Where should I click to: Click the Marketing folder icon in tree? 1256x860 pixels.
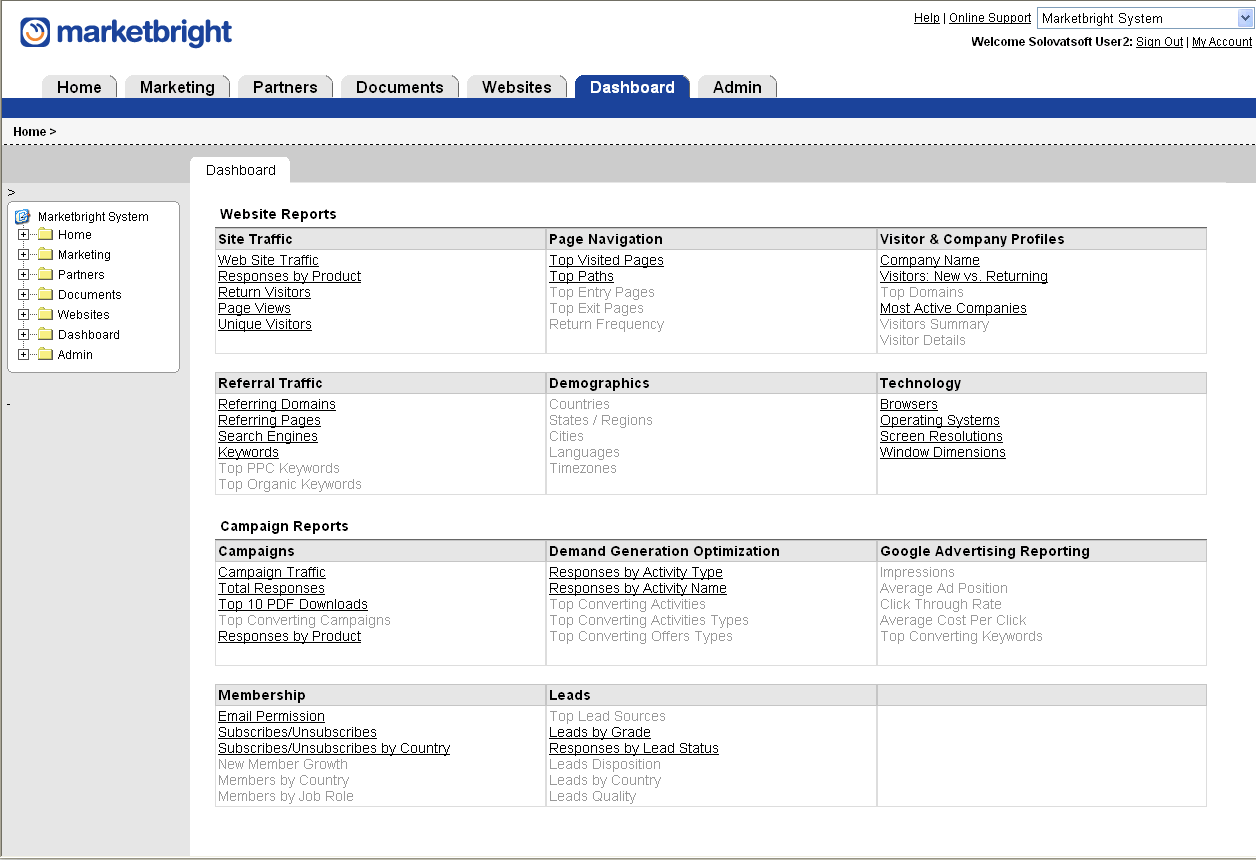coord(45,255)
